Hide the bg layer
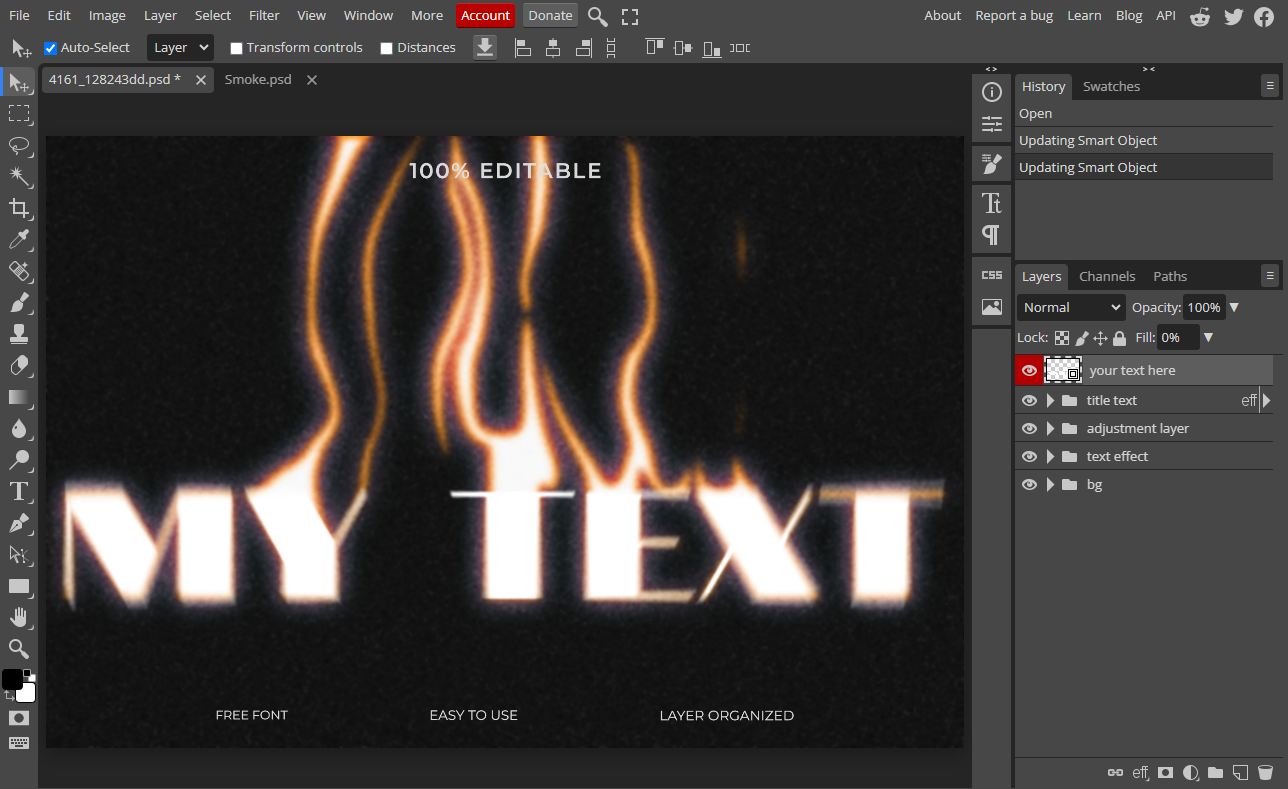Viewport: 1288px width, 789px height. click(x=1029, y=484)
